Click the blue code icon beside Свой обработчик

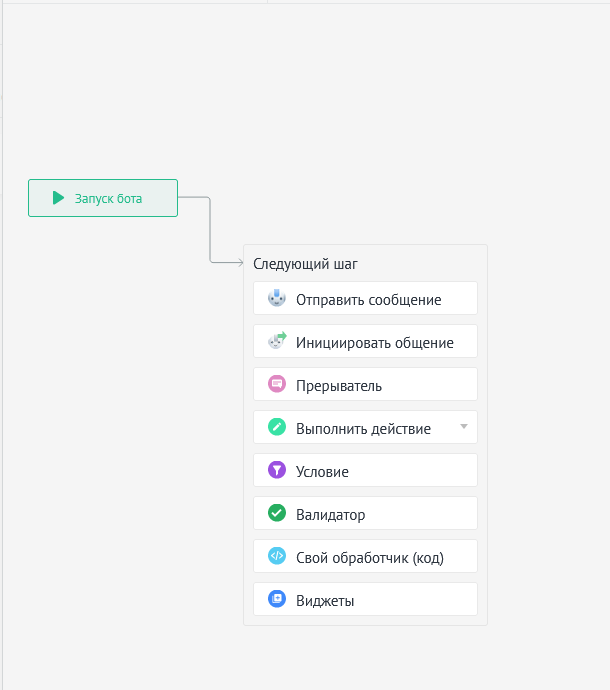tap(277, 556)
